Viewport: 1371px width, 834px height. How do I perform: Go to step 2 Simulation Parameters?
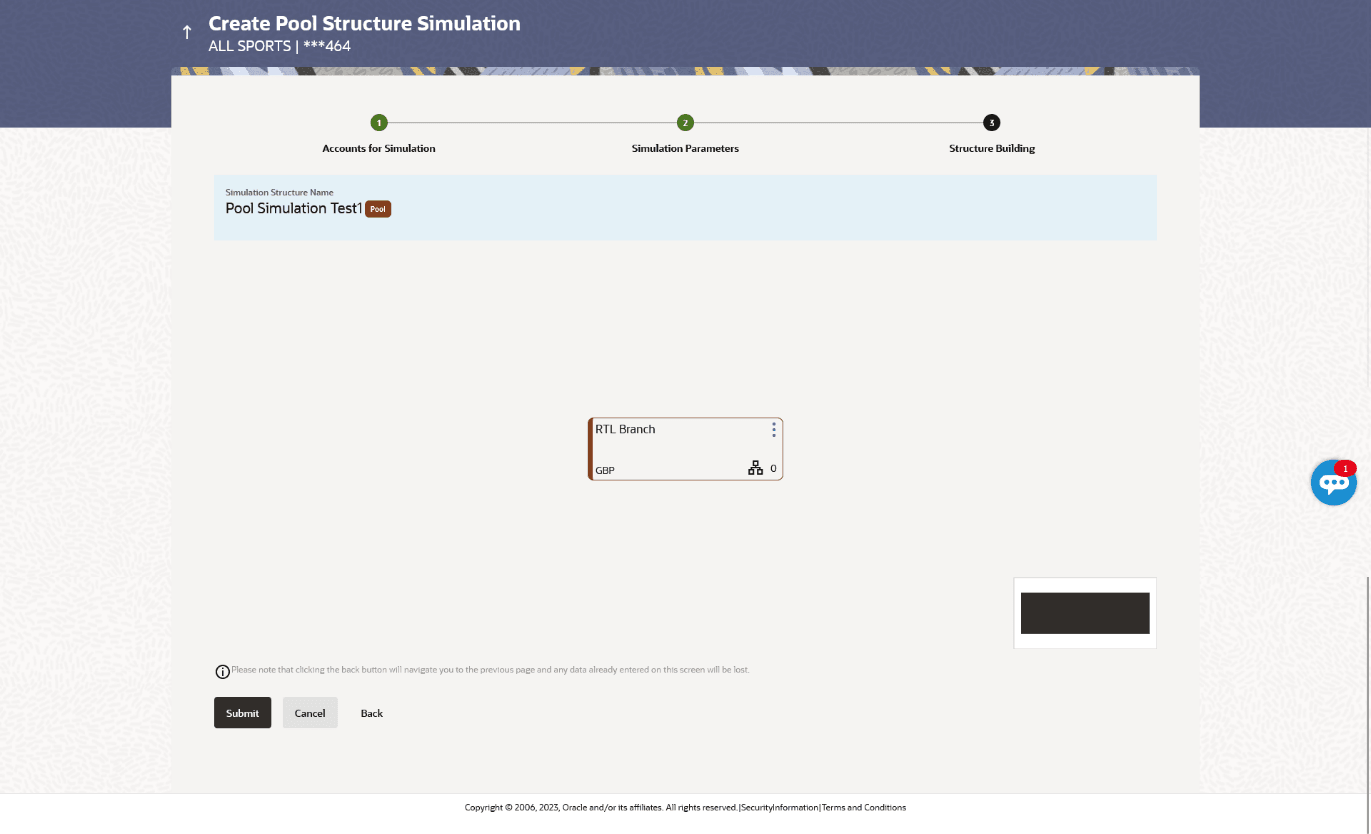coord(685,123)
